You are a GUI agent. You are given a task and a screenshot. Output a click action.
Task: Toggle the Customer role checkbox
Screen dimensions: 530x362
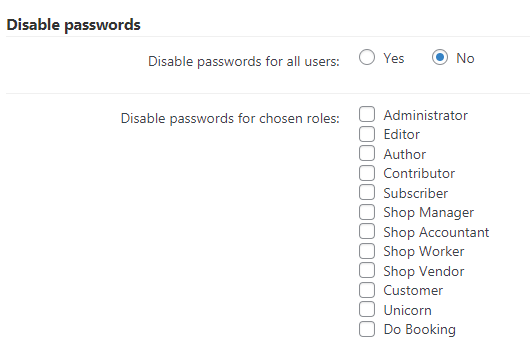[367, 290]
